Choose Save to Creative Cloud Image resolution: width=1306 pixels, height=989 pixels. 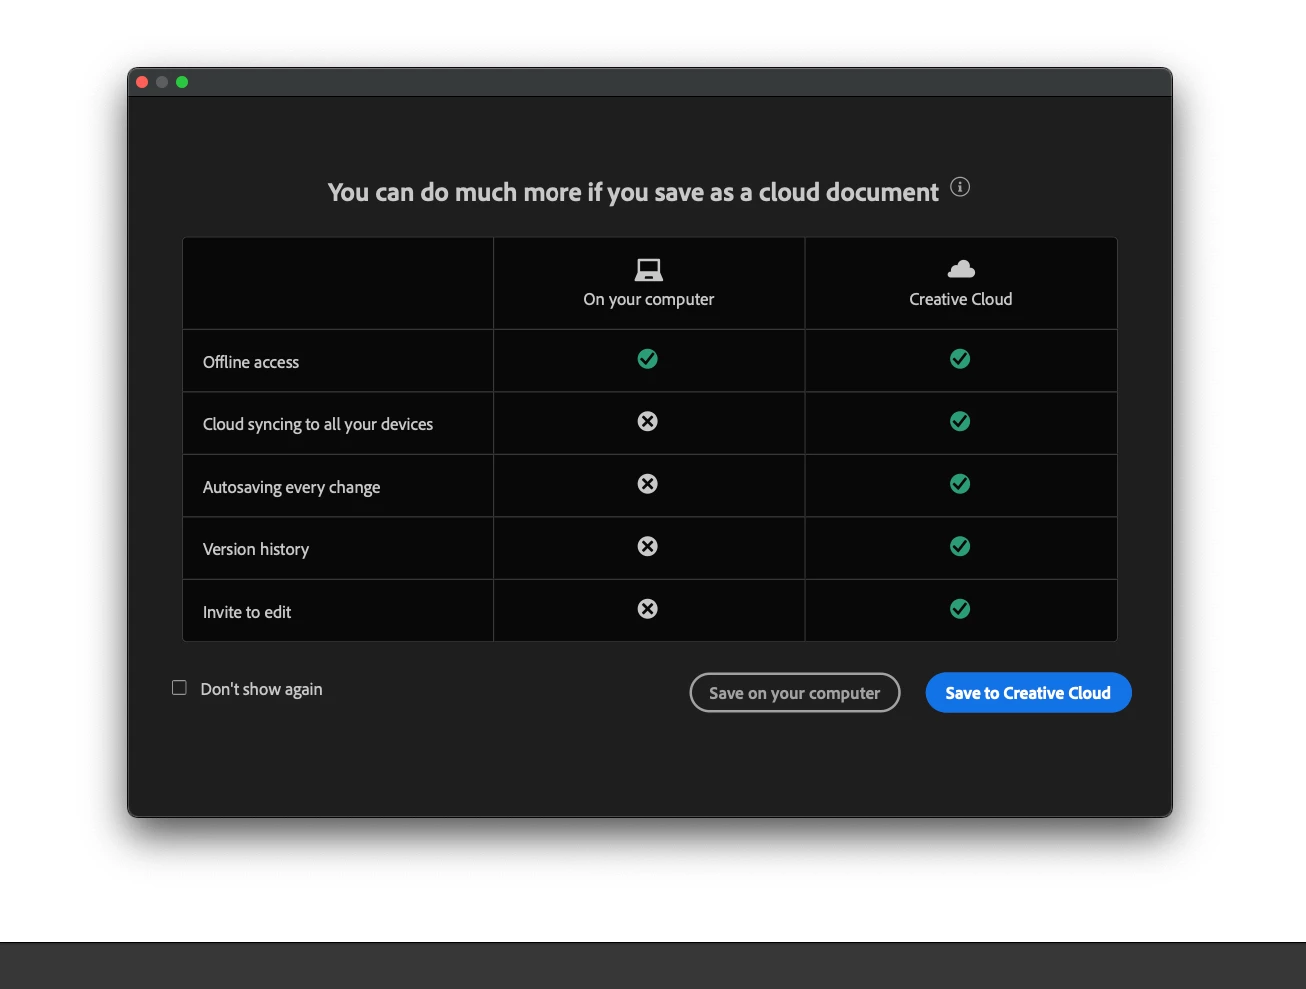(1028, 693)
